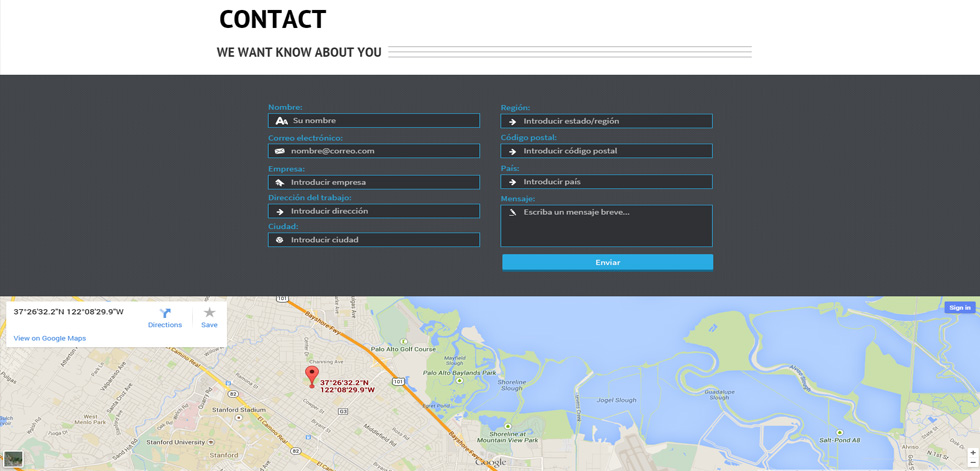Click the envelope icon in email field
This screenshot has width=980, height=471.
tap(279, 151)
